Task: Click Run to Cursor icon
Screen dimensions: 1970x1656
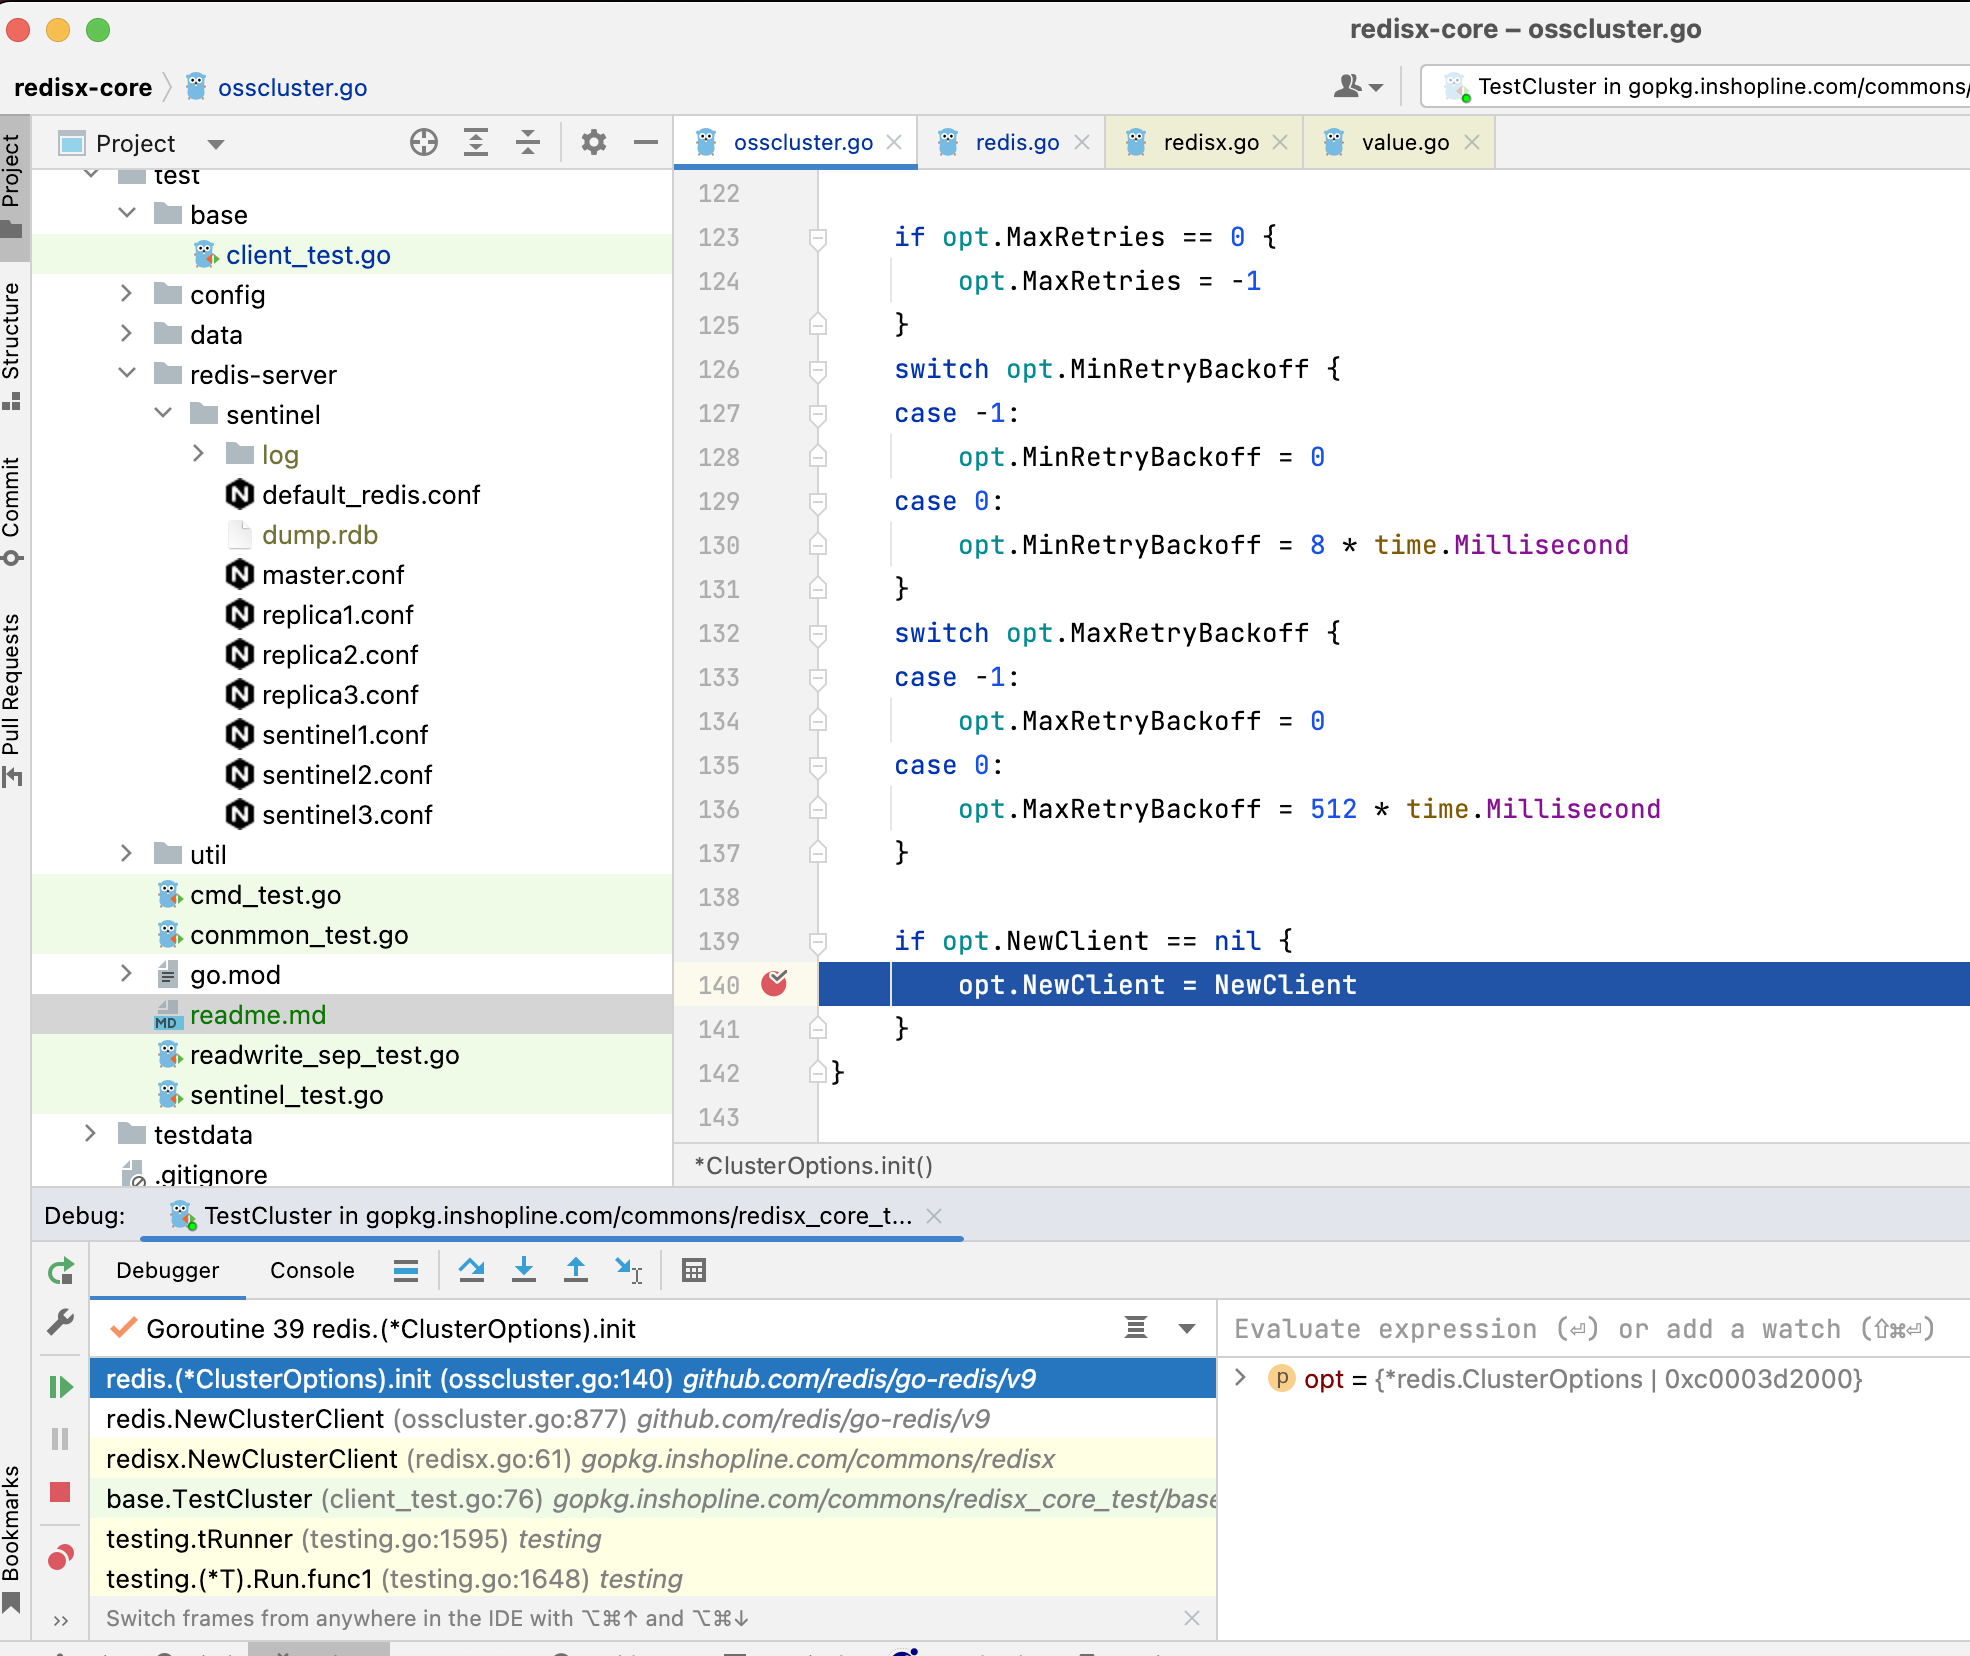Action: click(629, 1271)
